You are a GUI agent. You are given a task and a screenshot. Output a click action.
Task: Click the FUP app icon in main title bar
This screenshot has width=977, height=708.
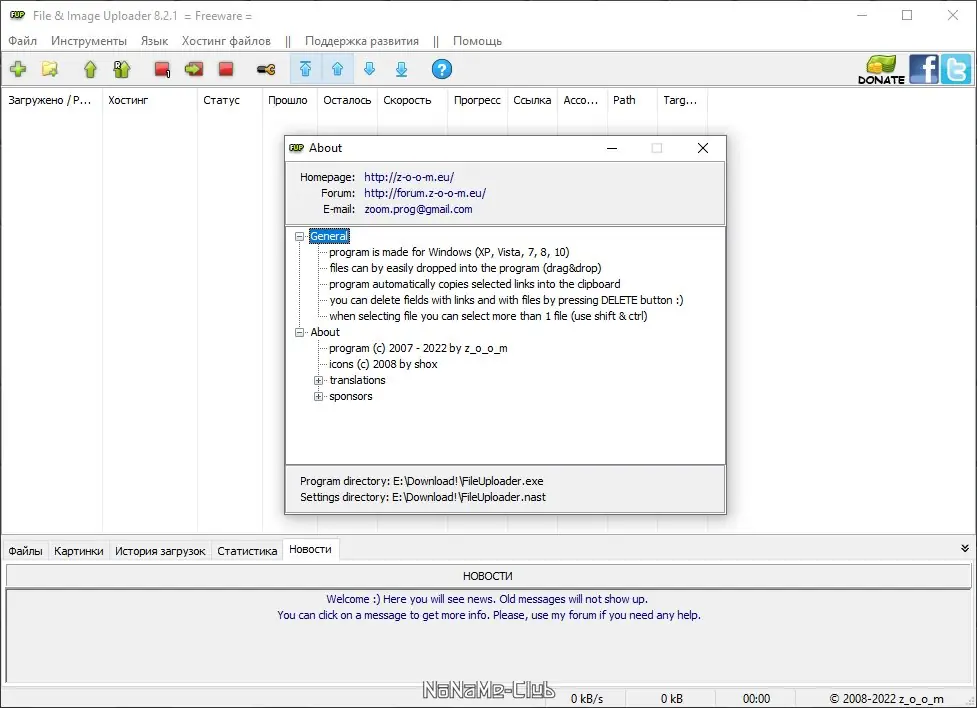[x=17, y=15]
